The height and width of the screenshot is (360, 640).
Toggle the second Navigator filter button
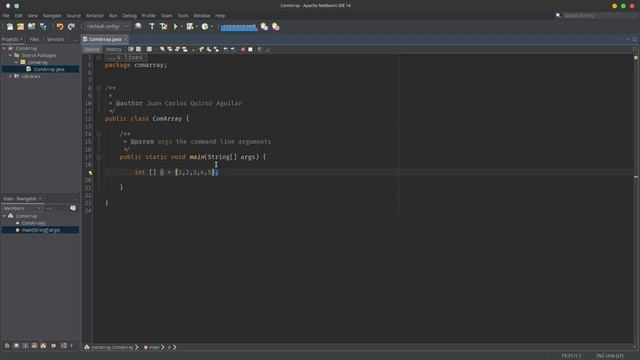(x=16, y=346)
